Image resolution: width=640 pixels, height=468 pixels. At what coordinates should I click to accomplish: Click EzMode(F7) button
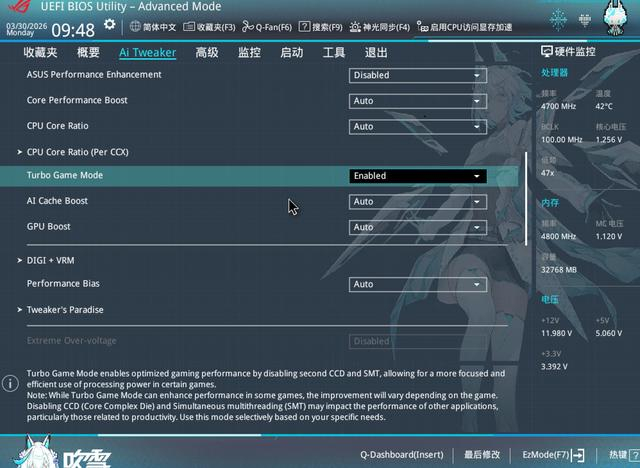pyautogui.click(x=553, y=455)
